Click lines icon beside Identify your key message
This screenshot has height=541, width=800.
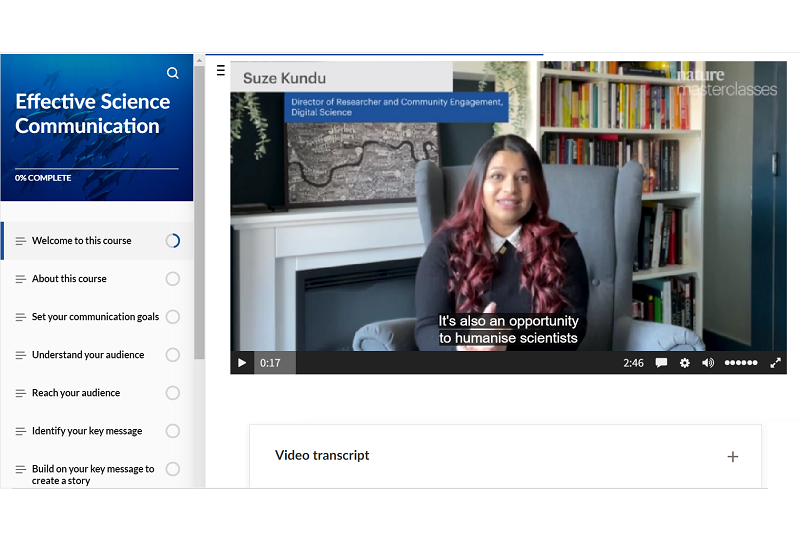[20, 431]
